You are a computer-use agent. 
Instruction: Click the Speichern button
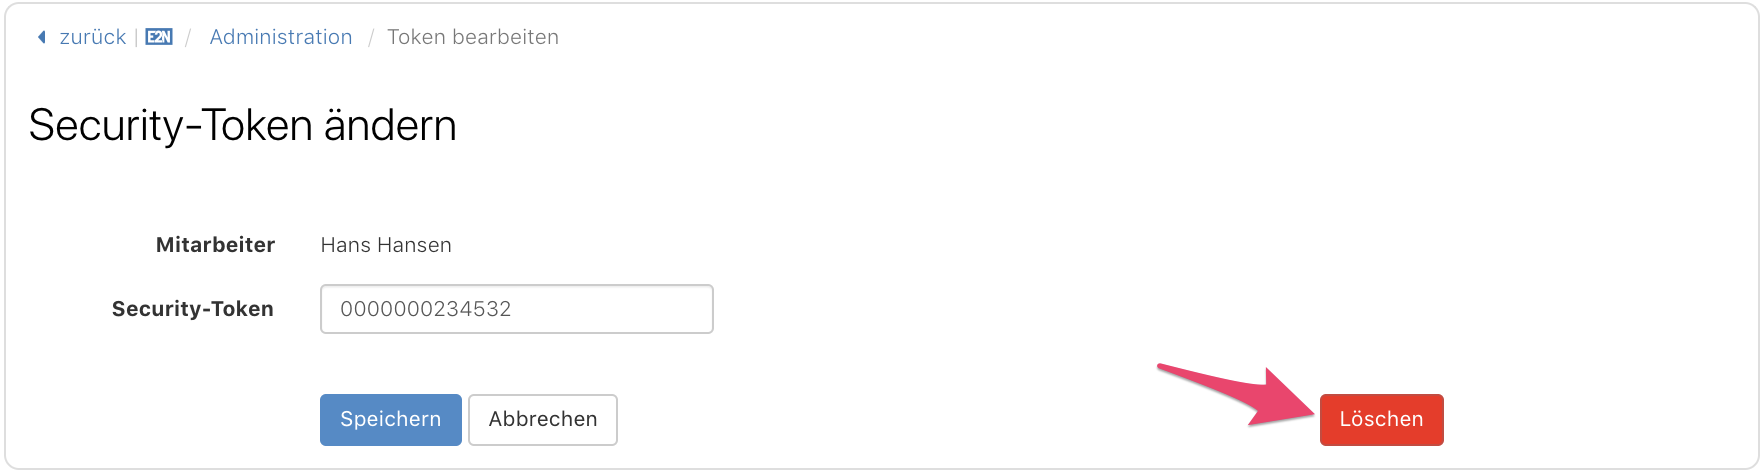point(391,419)
